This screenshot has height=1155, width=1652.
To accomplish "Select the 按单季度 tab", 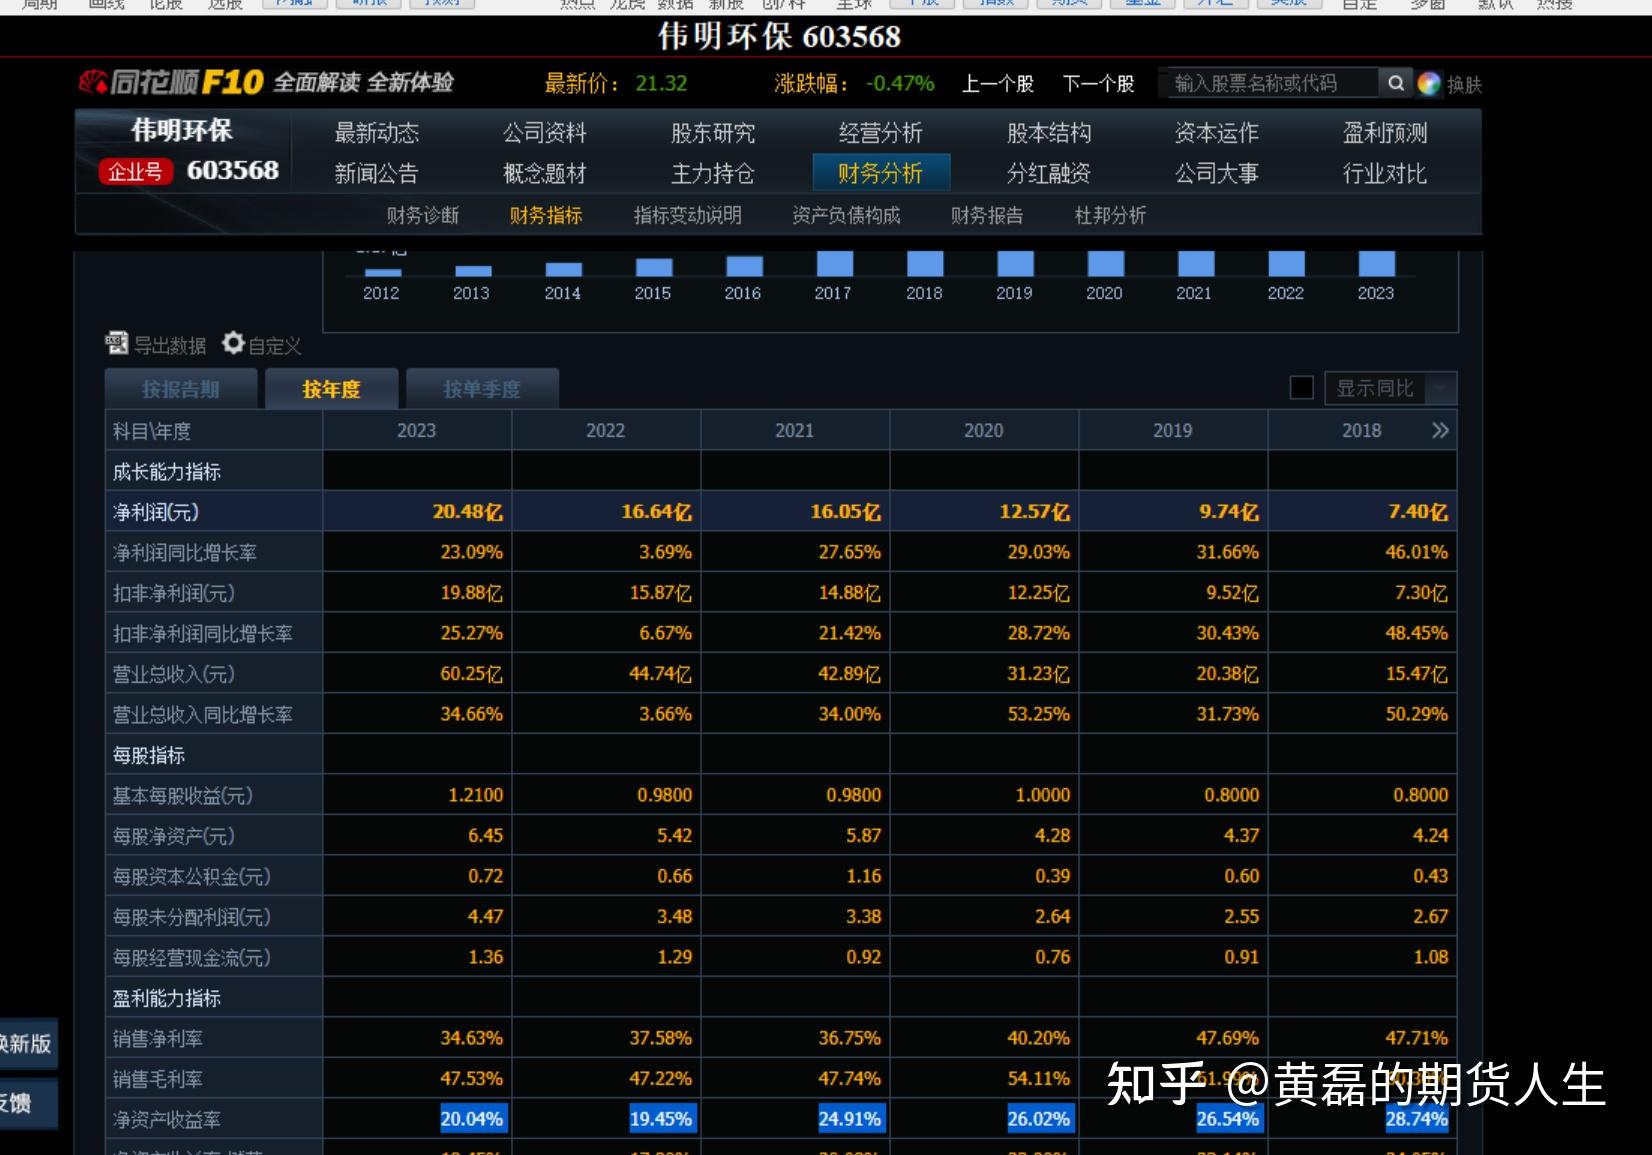I will point(482,389).
